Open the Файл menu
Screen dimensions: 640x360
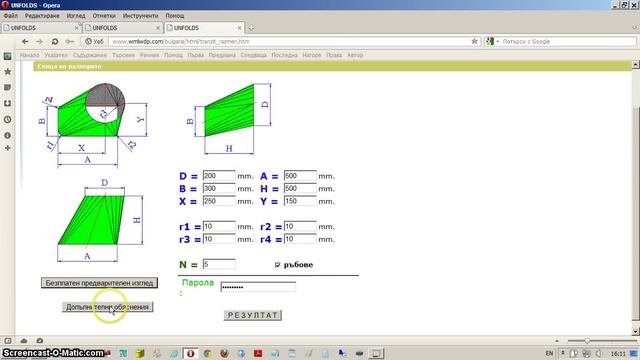click(x=11, y=16)
